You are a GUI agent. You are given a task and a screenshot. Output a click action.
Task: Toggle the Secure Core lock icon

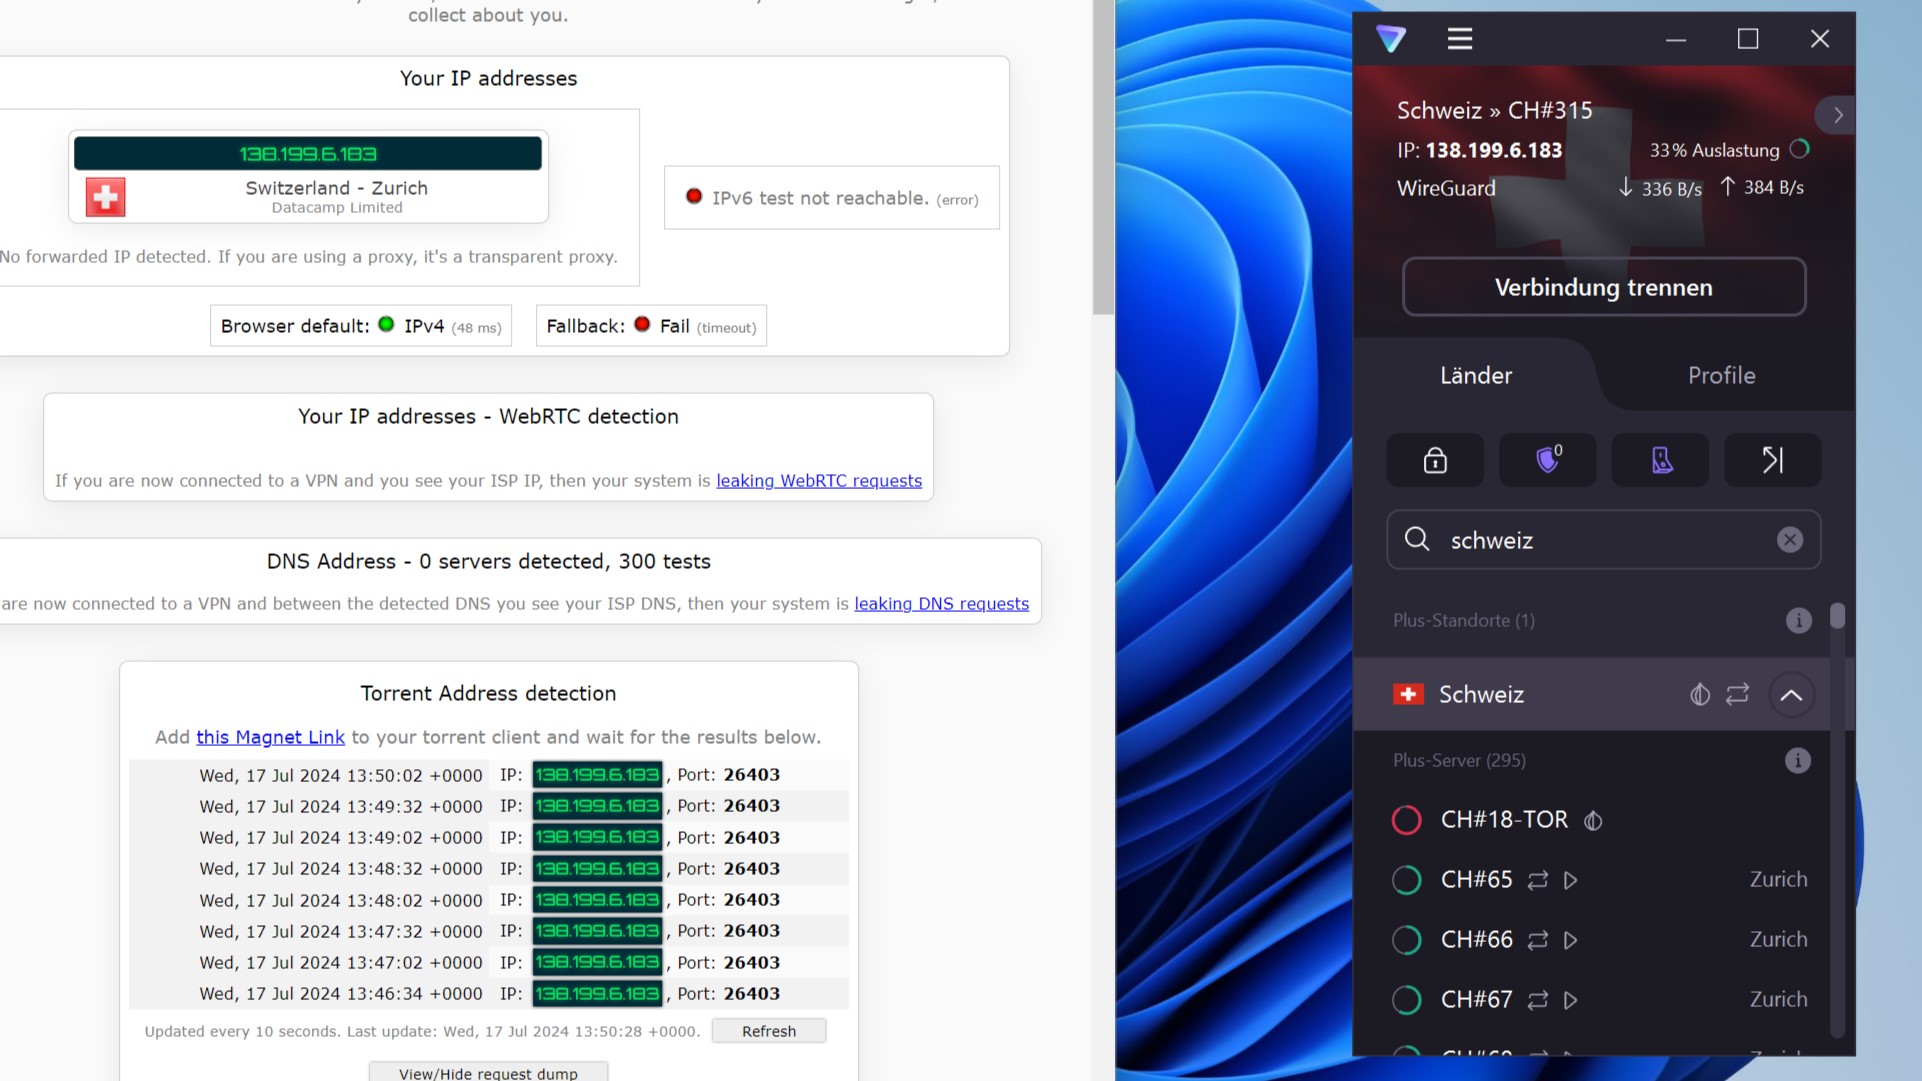pyautogui.click(x=1435, y=460)
